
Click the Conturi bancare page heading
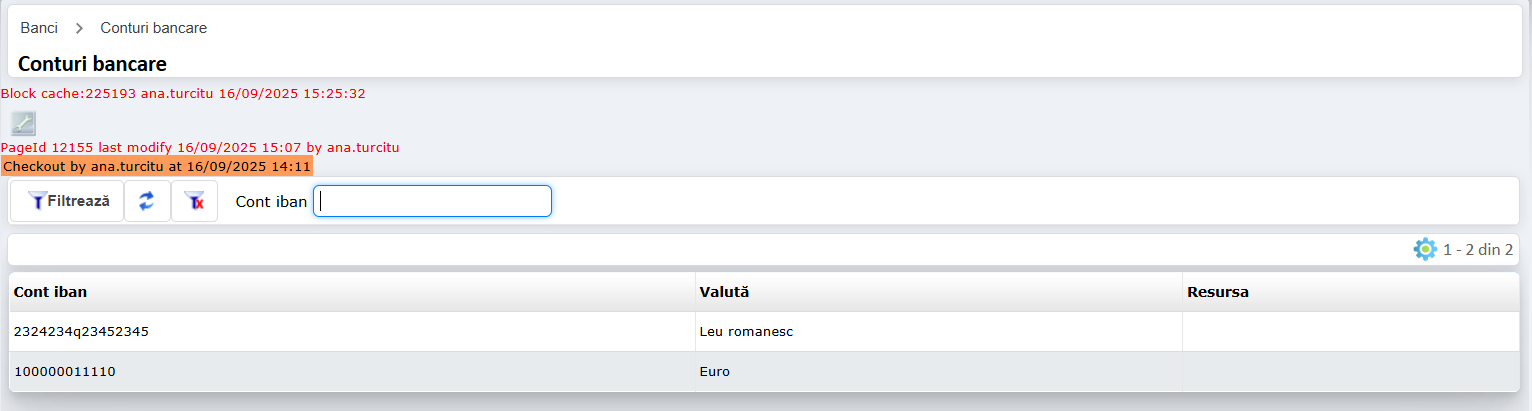[x=92, y=64]
